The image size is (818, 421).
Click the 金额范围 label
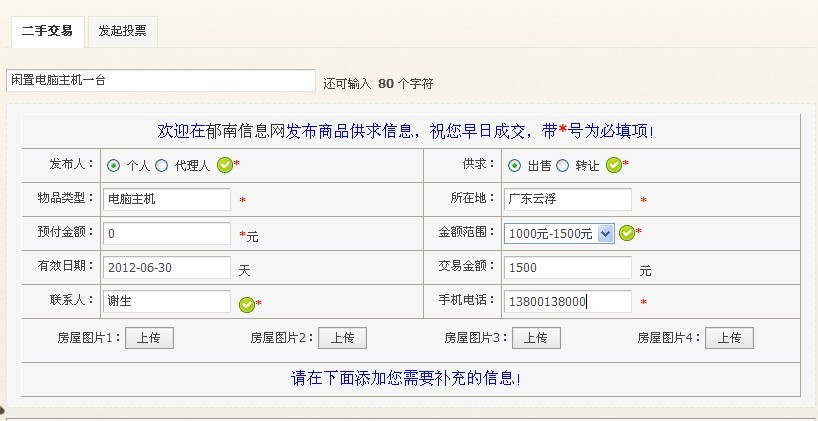click(466, 232)
